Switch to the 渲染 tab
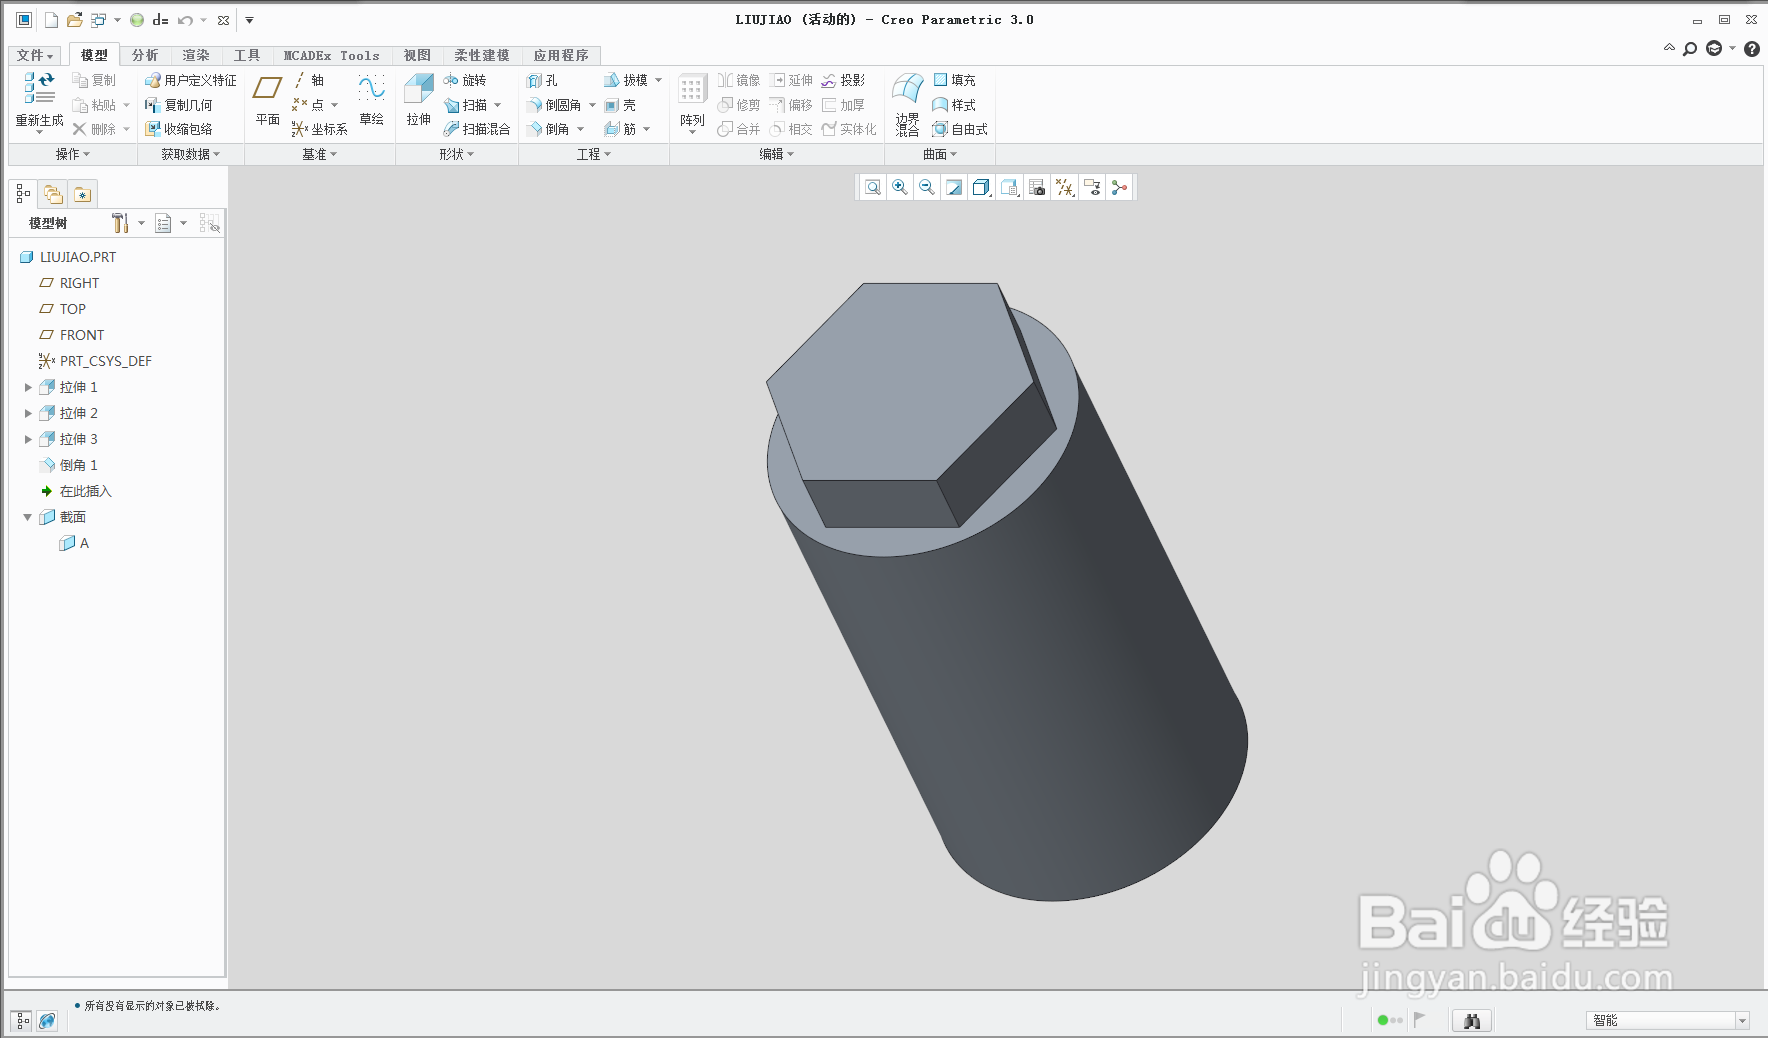 (196, 55)
